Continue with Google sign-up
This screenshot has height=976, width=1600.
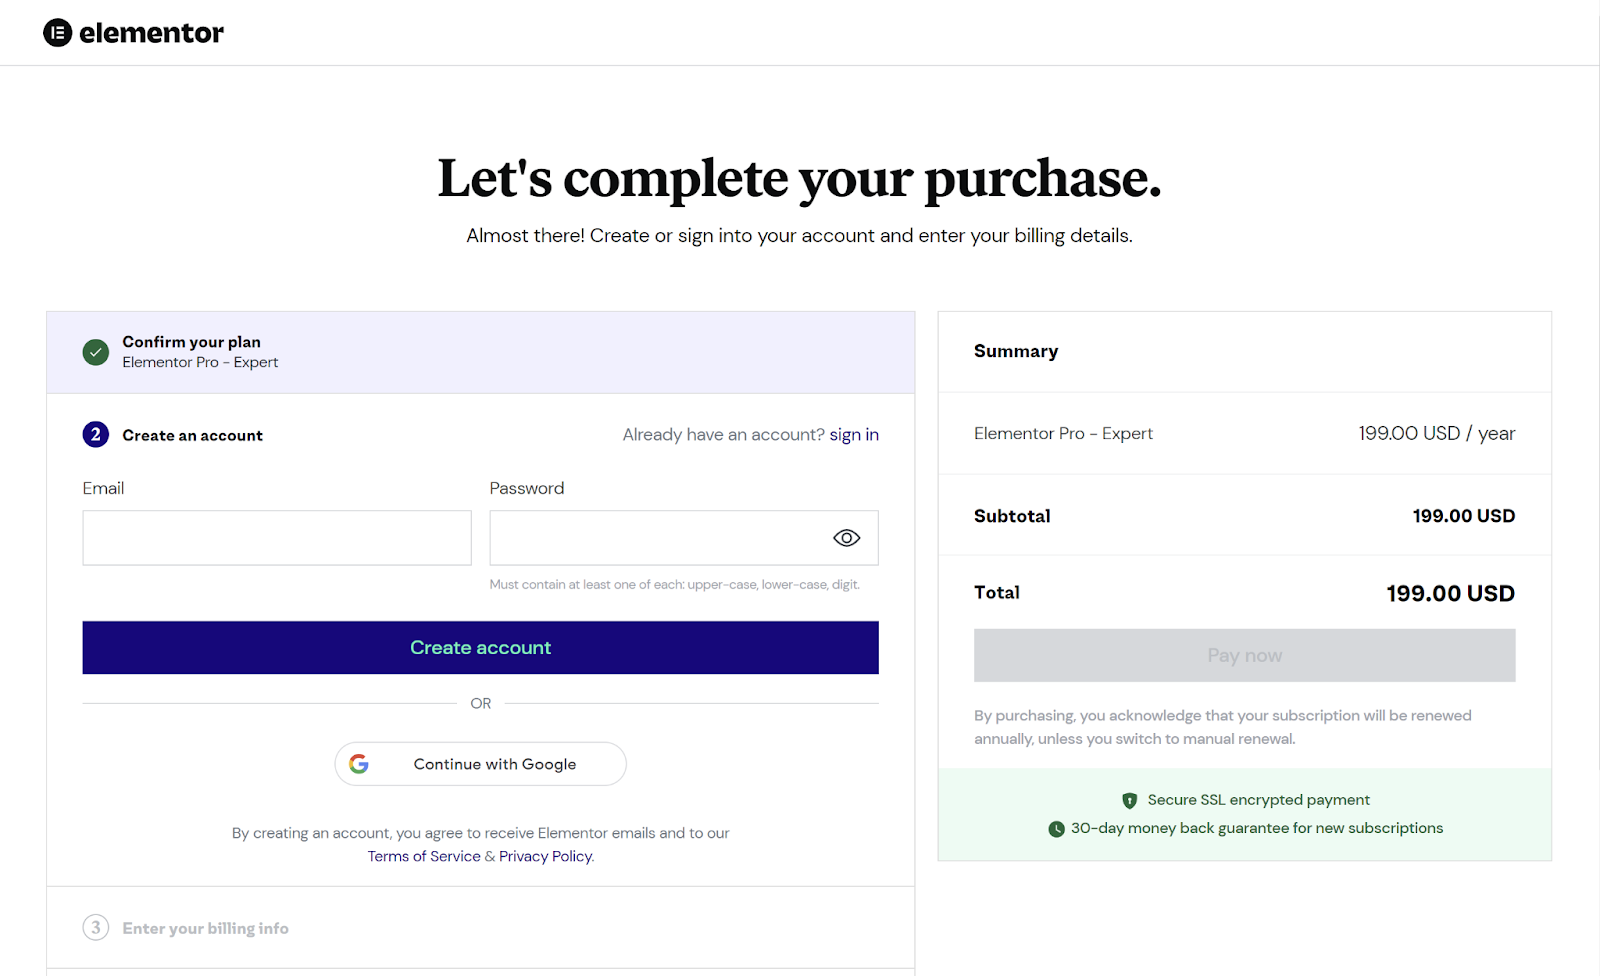(x=480, y=764)
